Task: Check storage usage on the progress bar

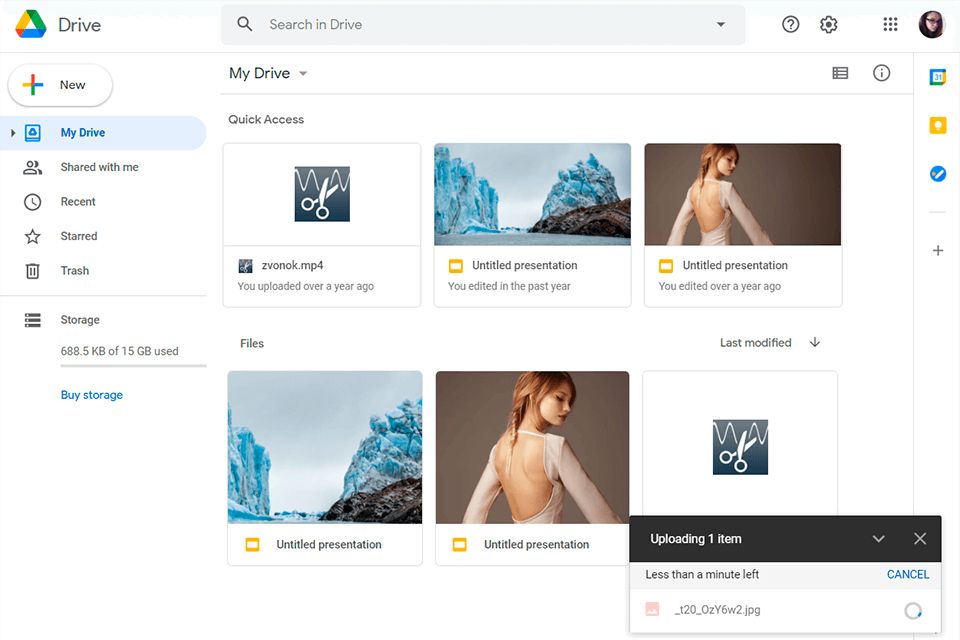Action: 133,367
